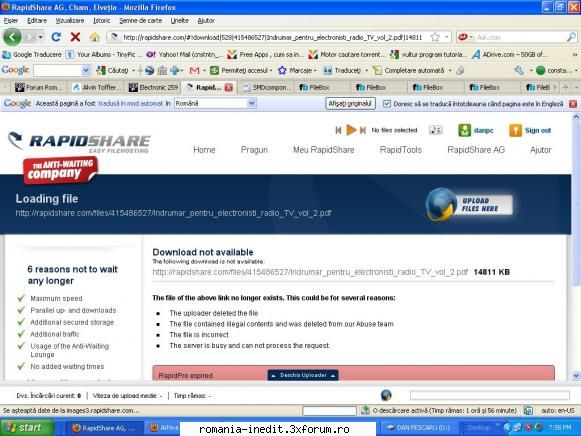Screen dimensions: 581x436
Task: Open downloads icon in Firefox status bar
Action: tap(365, 410)
